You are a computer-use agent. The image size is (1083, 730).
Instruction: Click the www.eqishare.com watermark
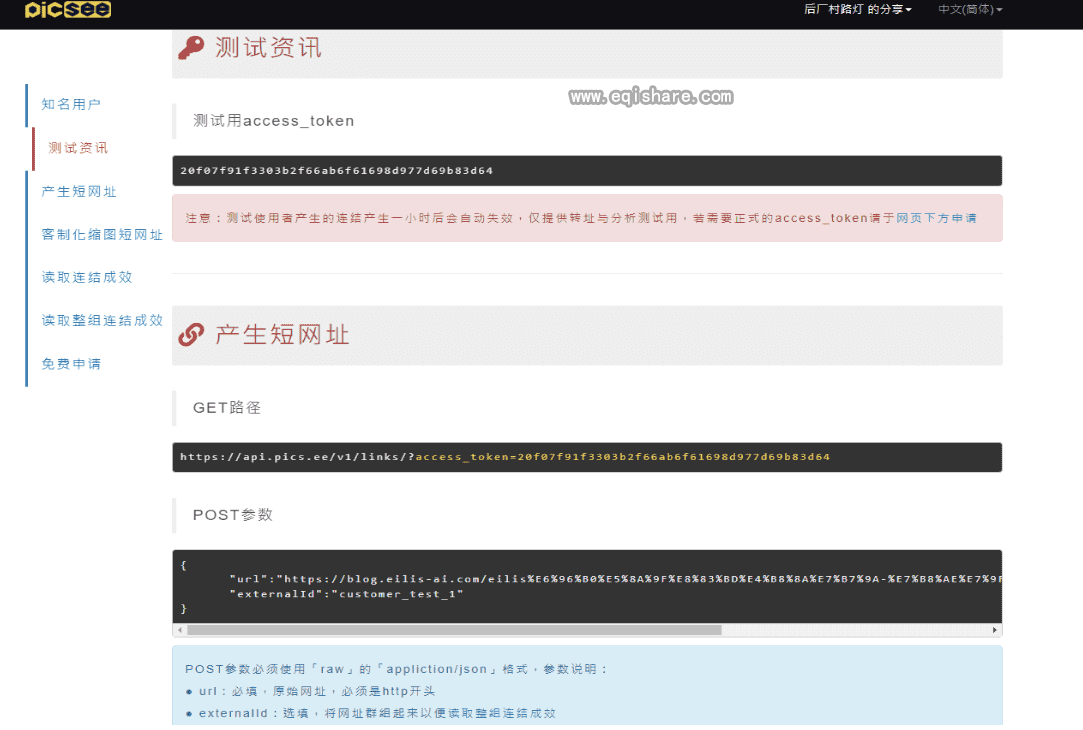pyautogui.click(x=650, y=96)
